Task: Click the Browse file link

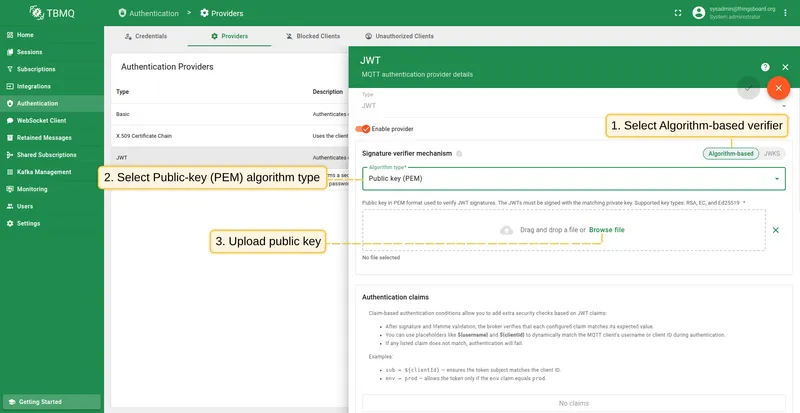Action: pyautogui.click(x=607, y=230)
